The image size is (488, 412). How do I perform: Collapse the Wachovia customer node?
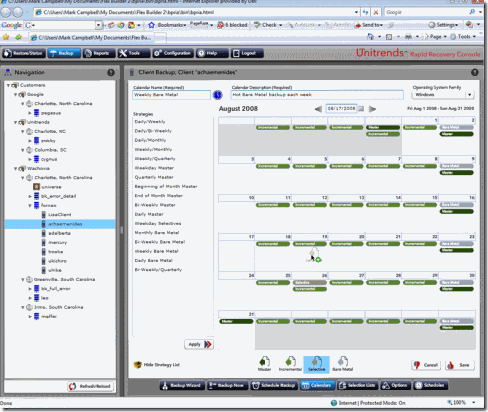point(16,169)
